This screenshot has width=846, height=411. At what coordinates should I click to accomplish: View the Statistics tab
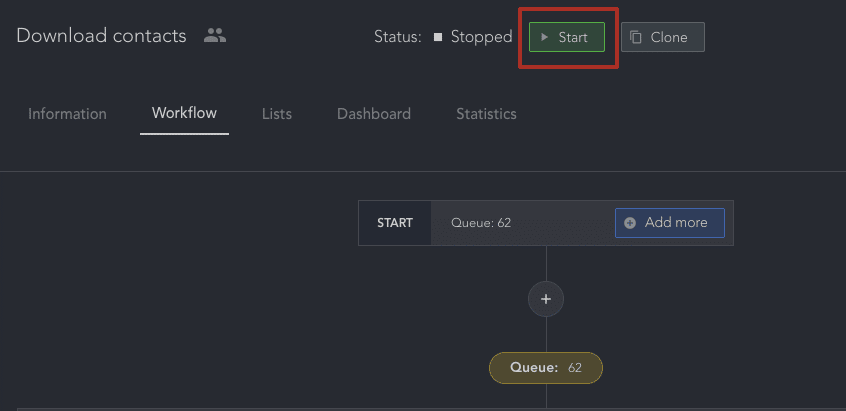point(486,114)
